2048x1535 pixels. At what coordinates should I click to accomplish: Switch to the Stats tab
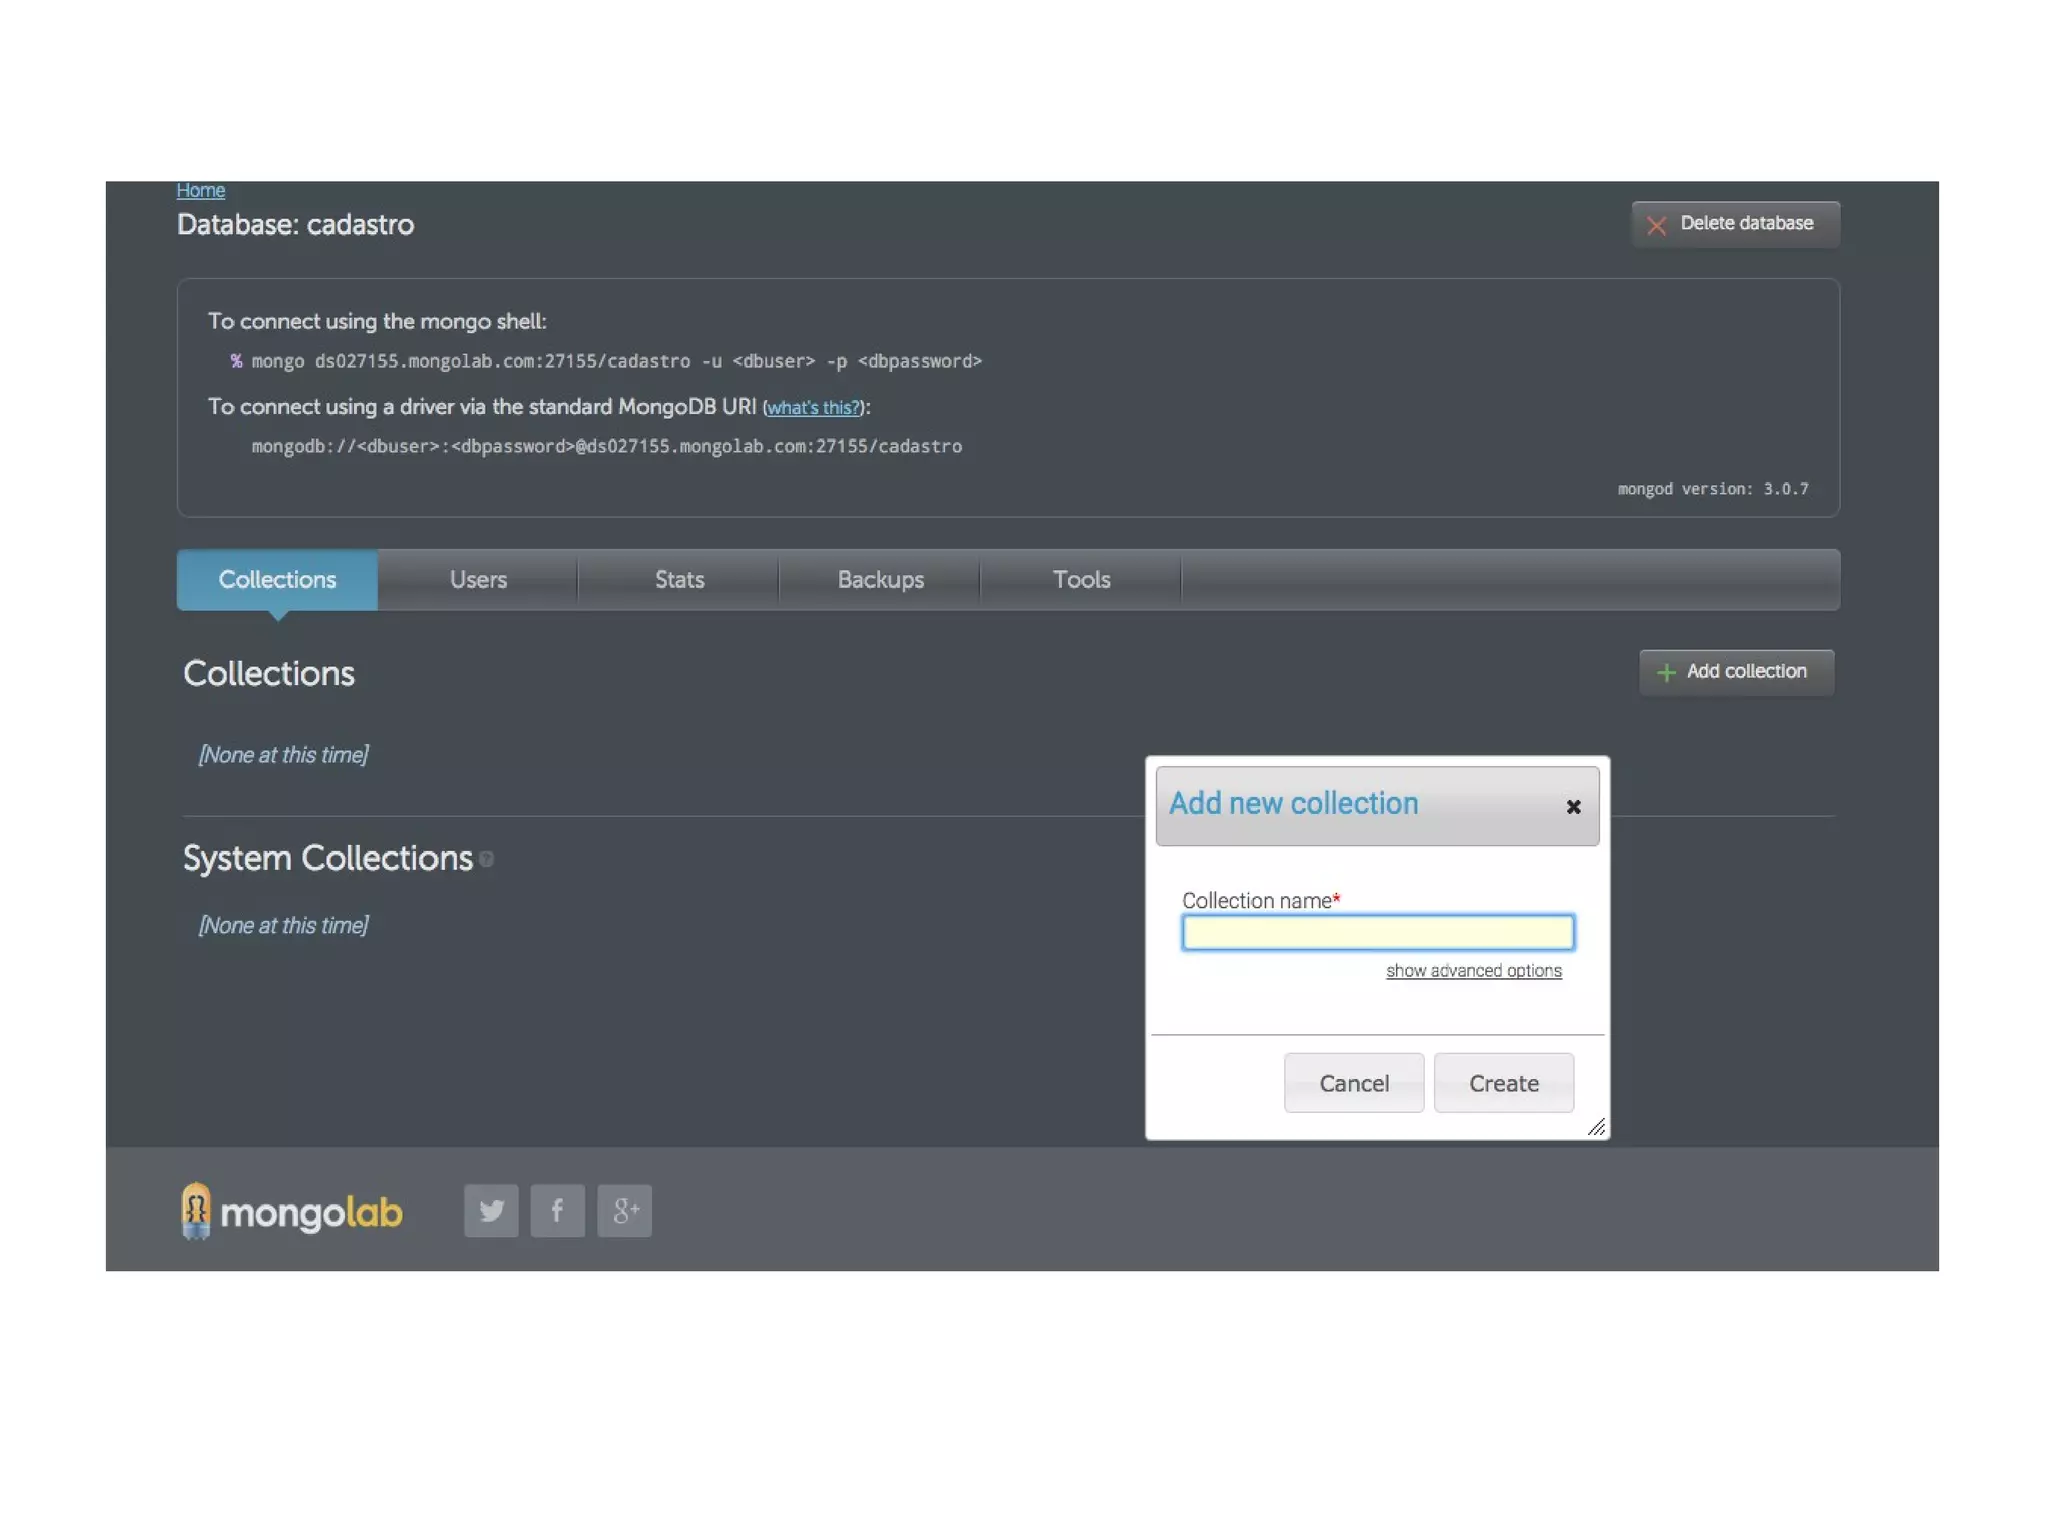679,579
